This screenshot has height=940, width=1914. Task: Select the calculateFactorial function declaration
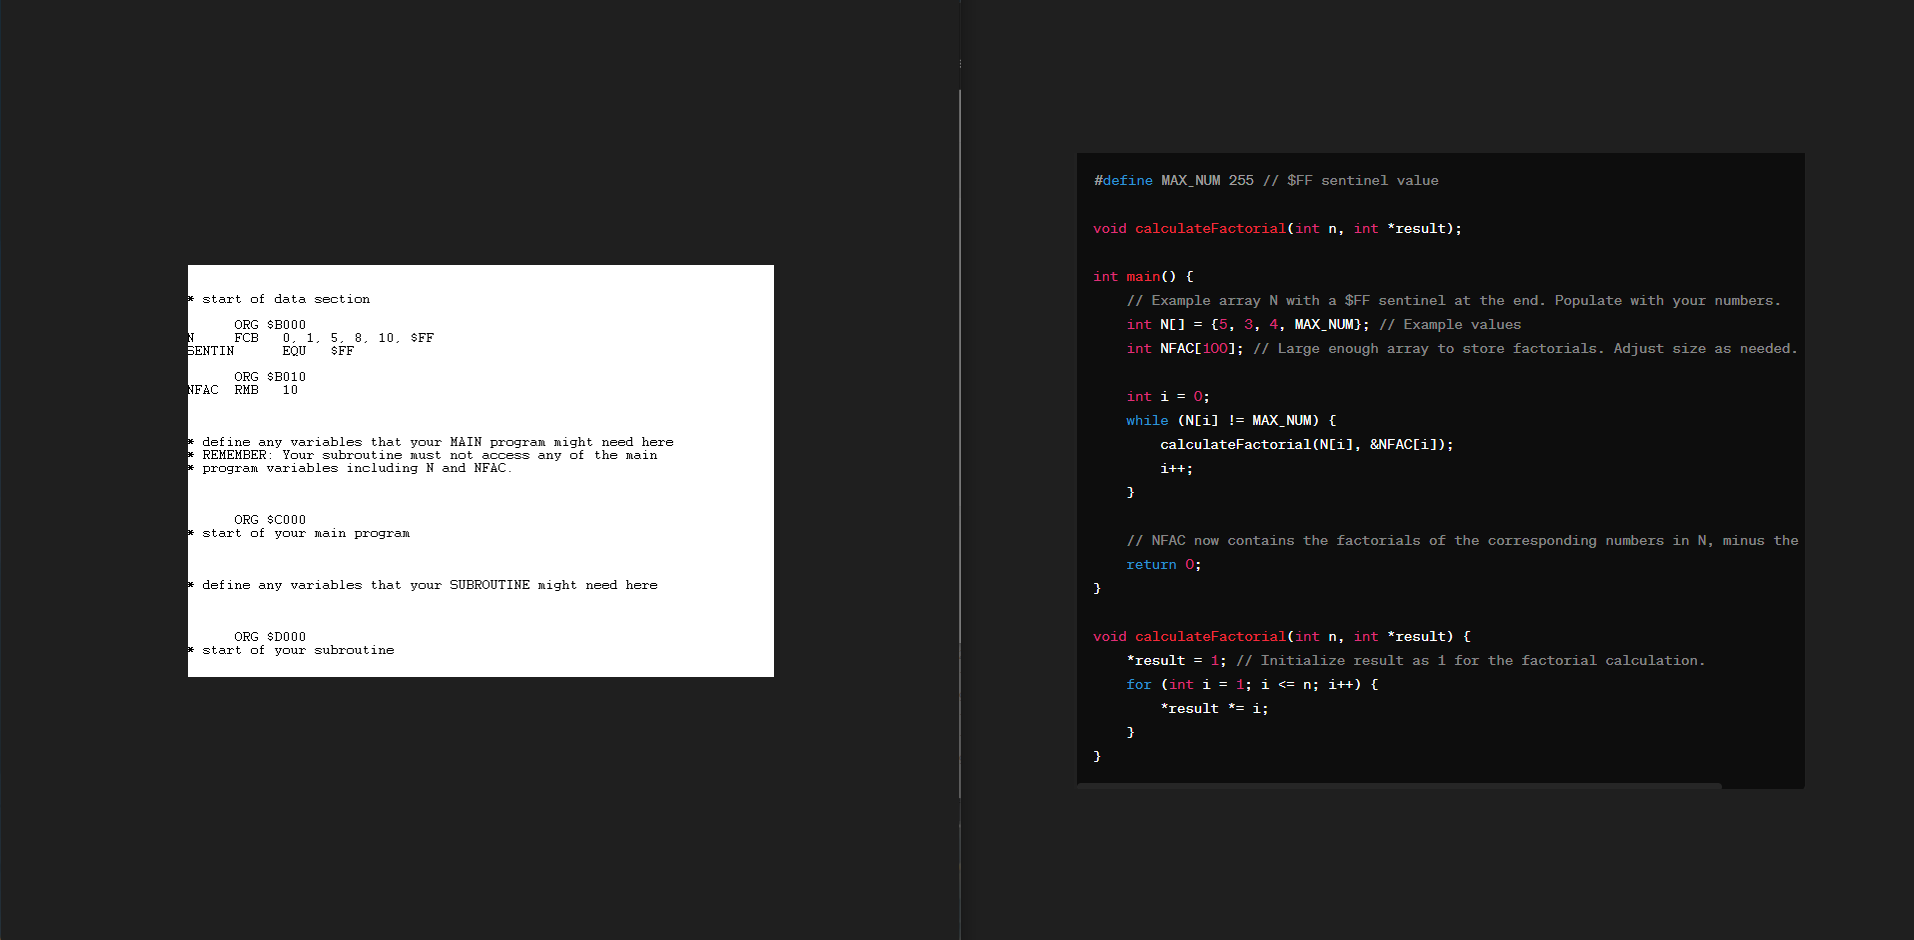click(x=1276, y=228)
